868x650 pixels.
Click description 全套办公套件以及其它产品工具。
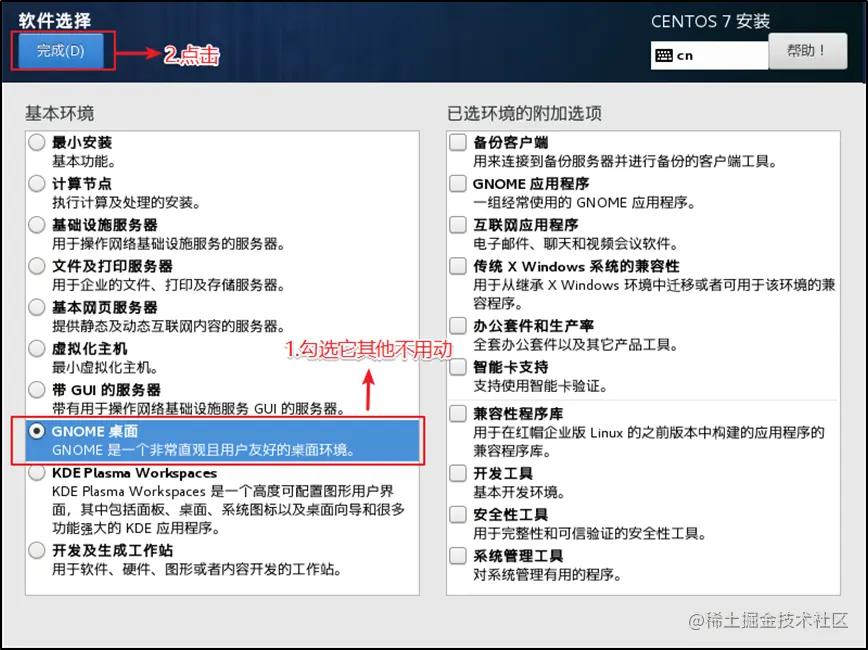tap(576, 345)
